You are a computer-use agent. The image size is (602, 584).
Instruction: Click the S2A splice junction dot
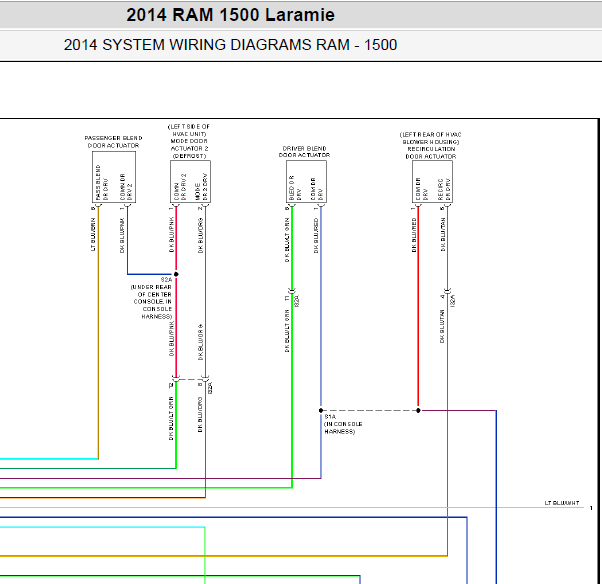(x=176, y=274)
